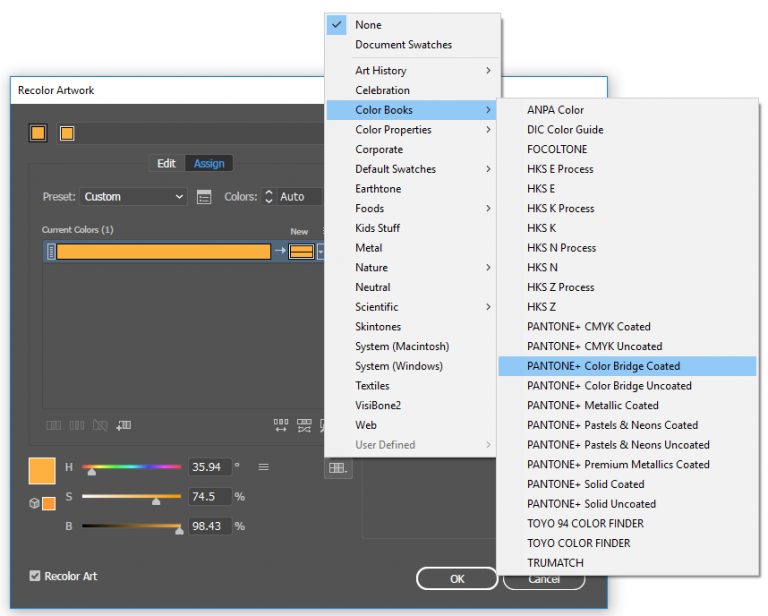Click the brightness slider

click(x=131, y=527)
